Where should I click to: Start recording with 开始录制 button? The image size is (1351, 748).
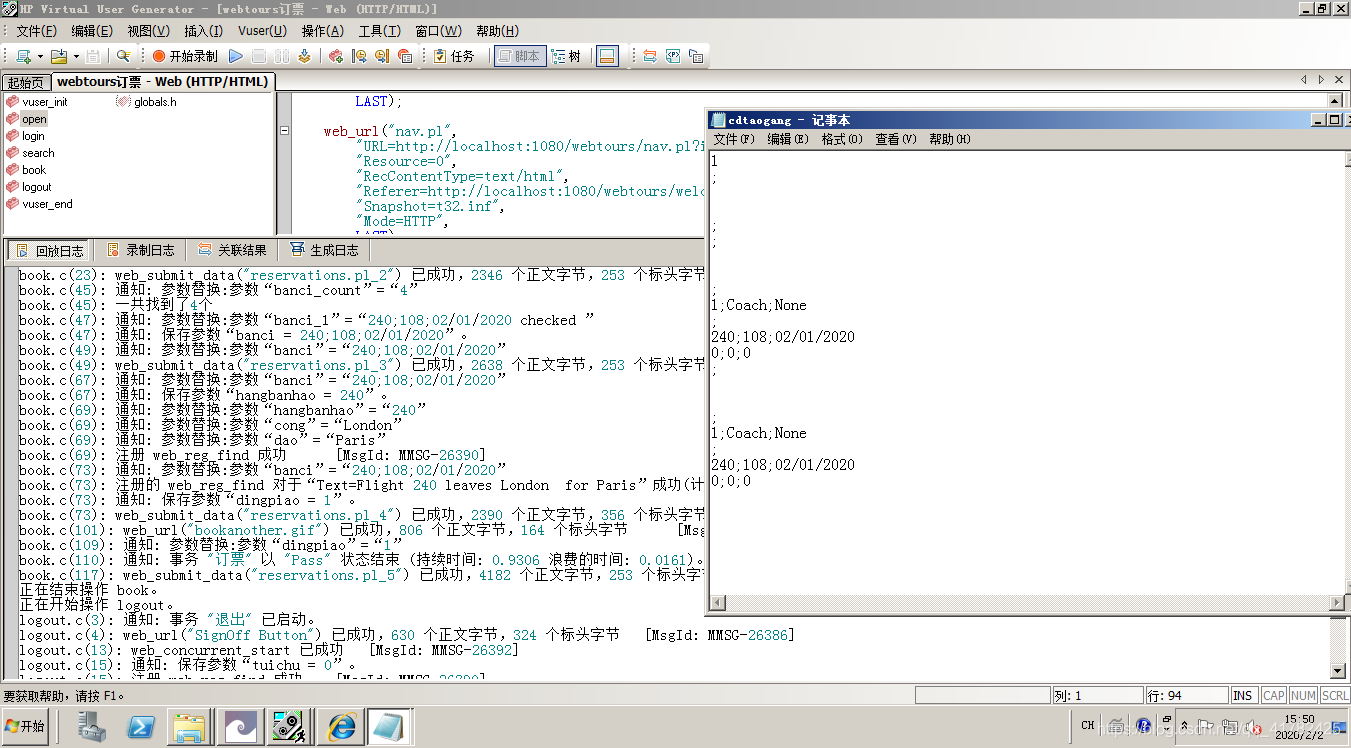[x=185, y=56]
